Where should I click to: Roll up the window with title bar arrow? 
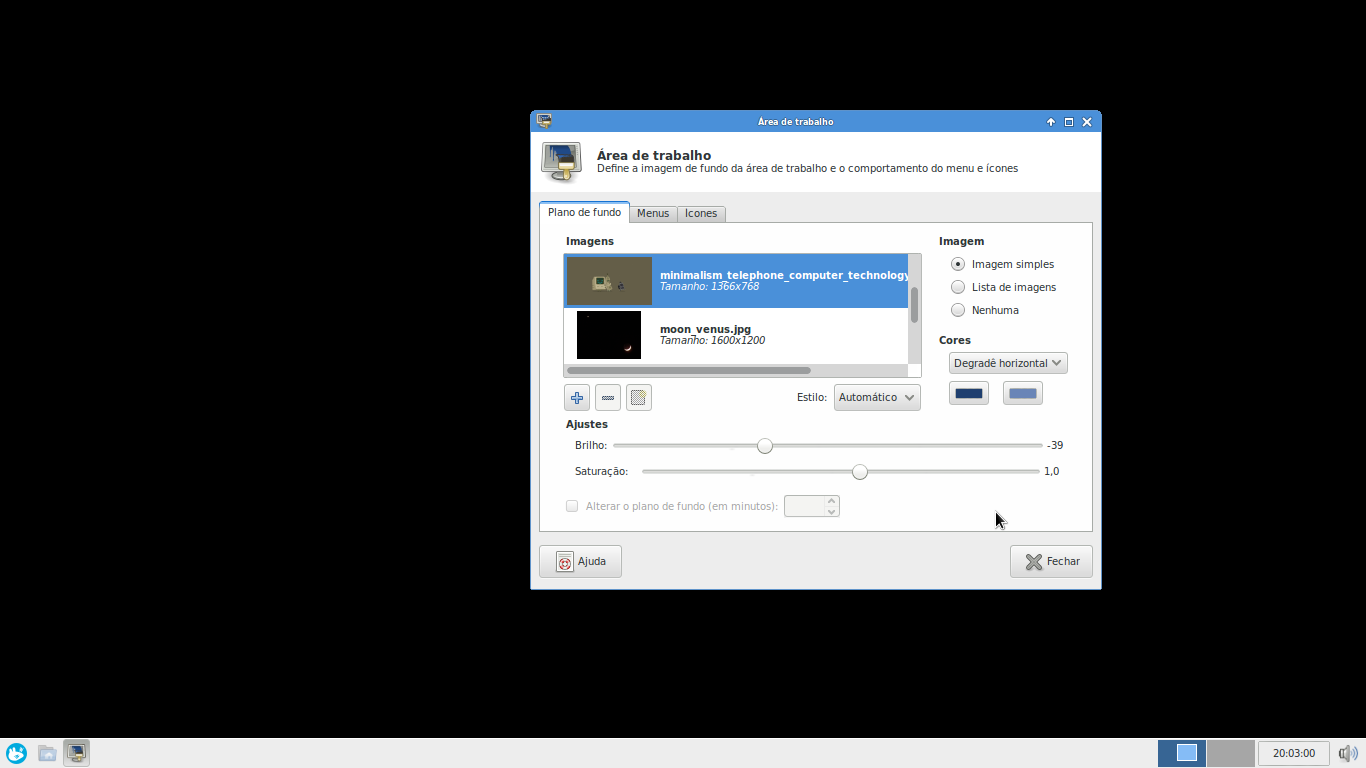tap(1051, 122)
